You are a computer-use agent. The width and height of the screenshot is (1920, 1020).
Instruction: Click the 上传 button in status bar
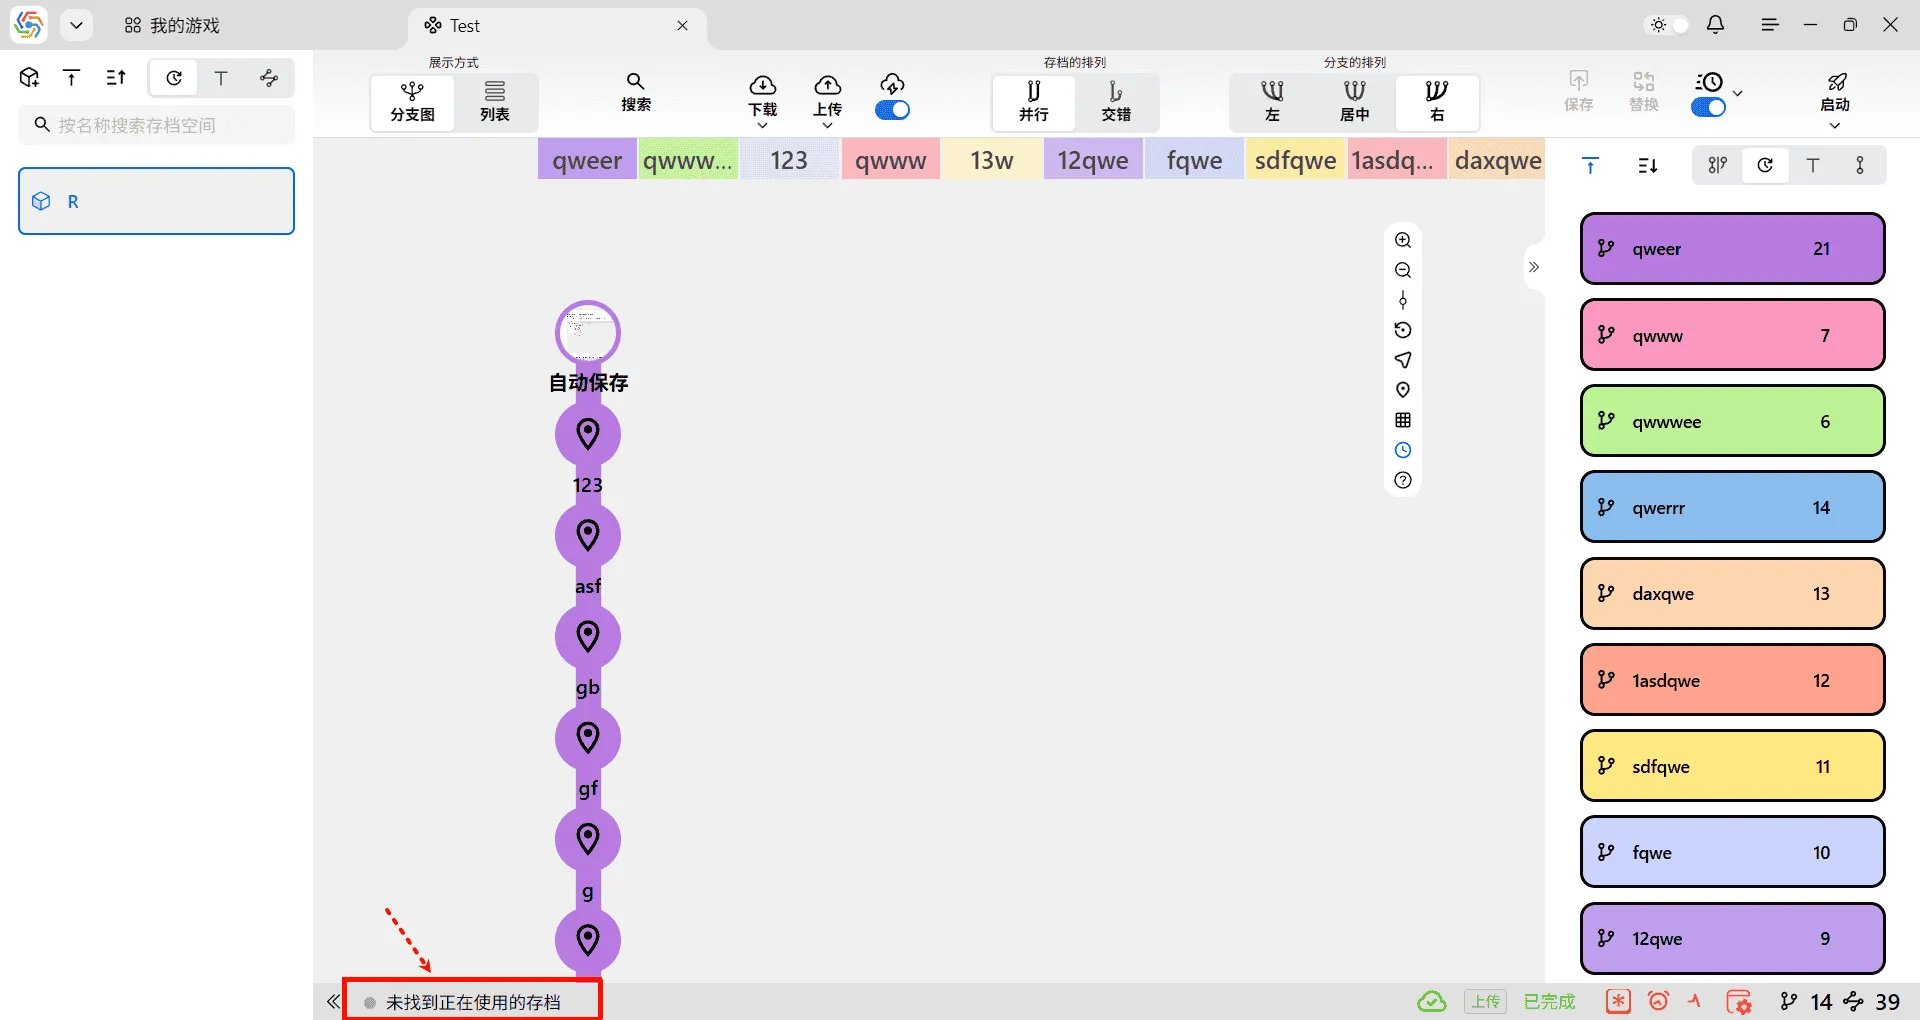point(1485,1001)
